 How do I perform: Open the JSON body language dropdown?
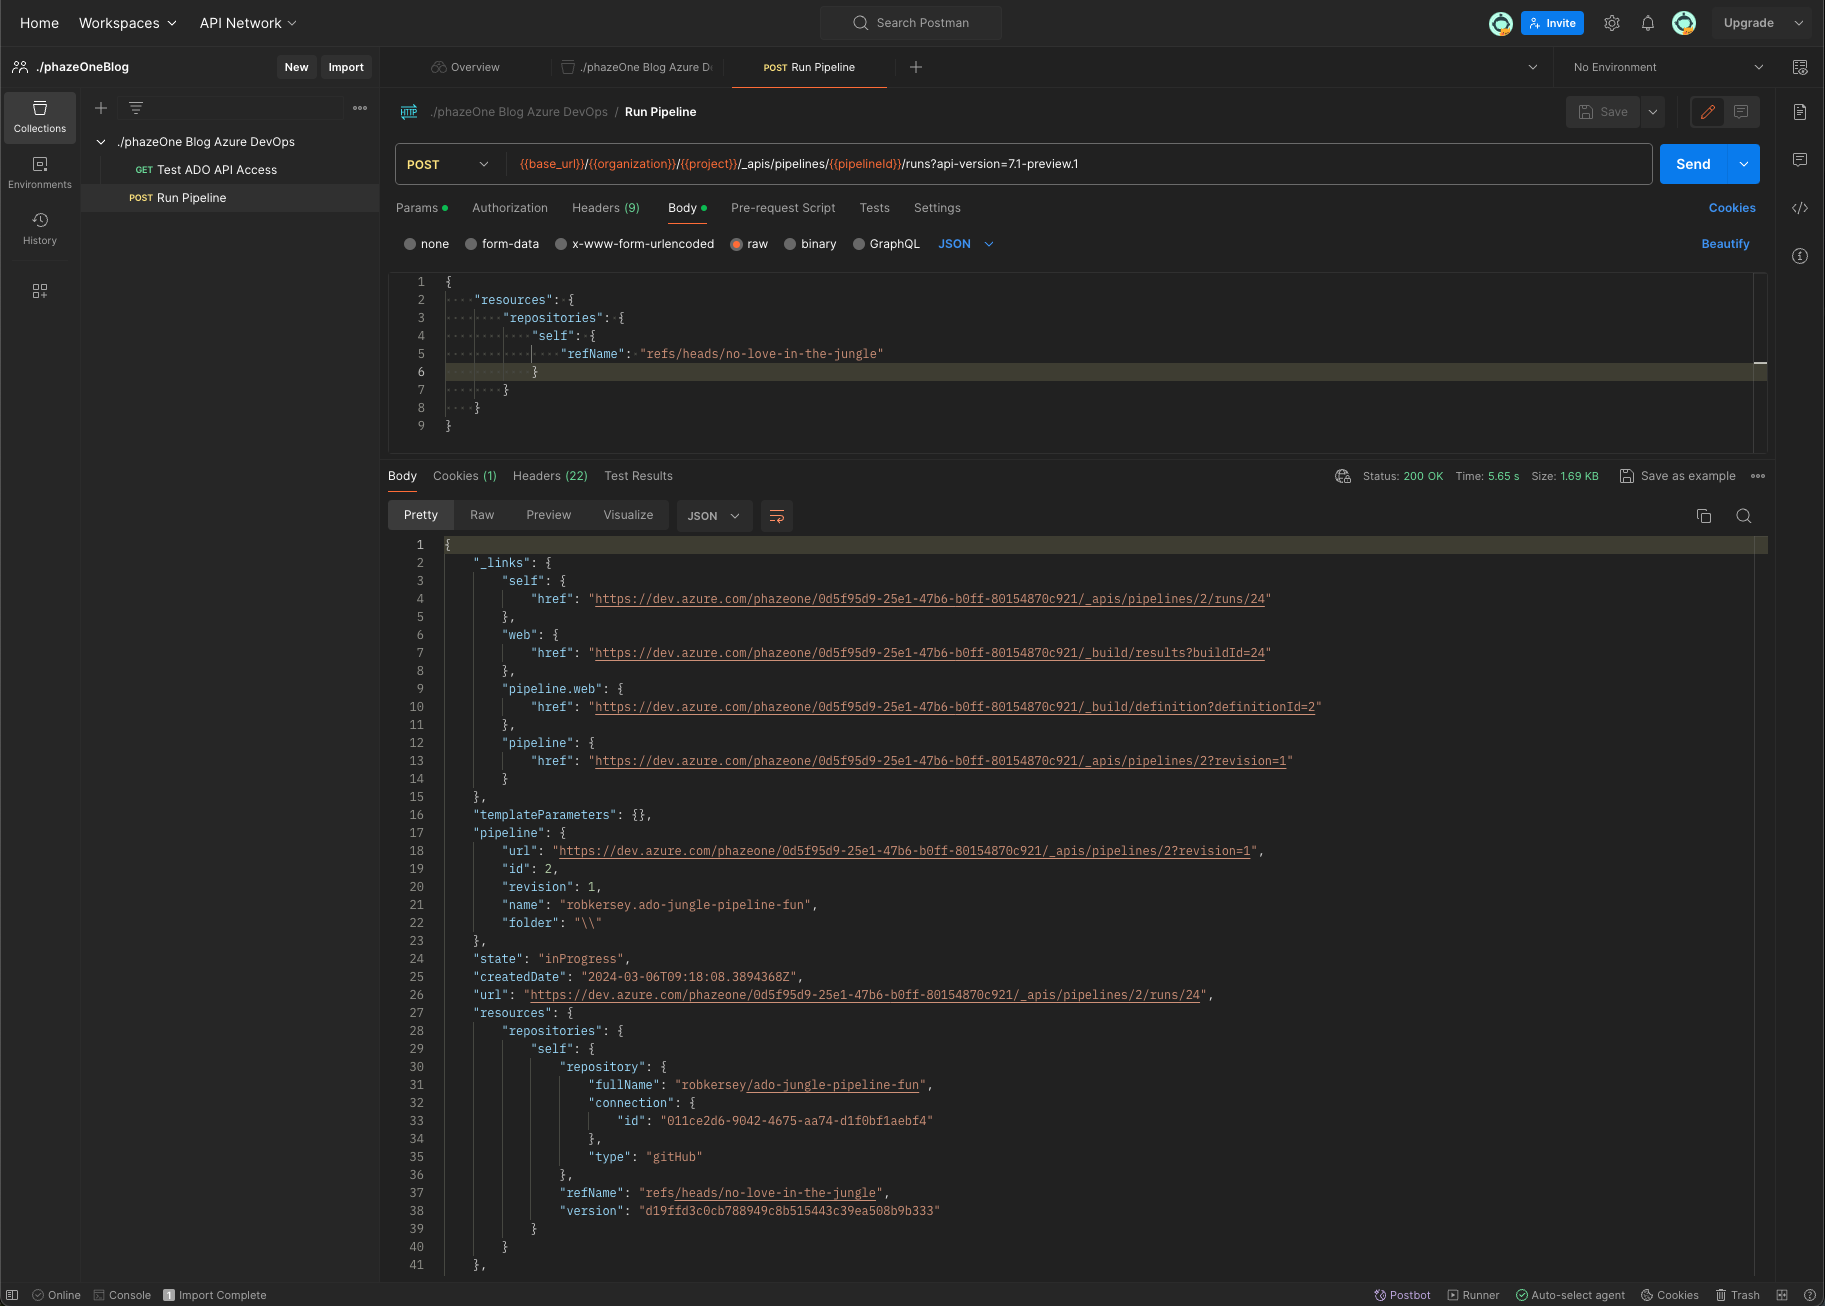click(x=966, y=244)
